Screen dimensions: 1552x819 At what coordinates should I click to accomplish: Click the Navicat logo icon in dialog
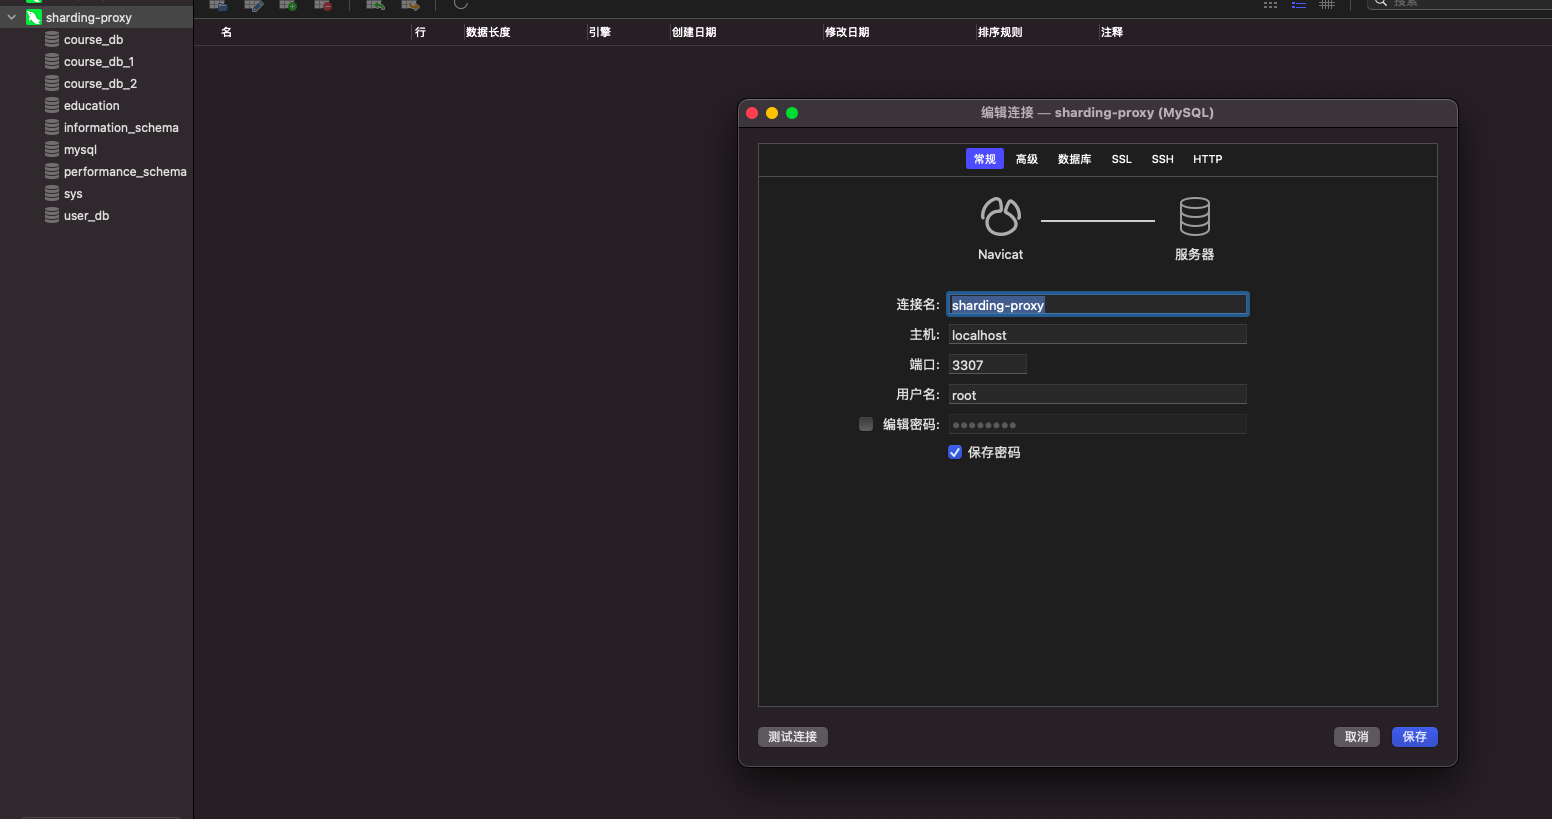[x=1001, y=216]
